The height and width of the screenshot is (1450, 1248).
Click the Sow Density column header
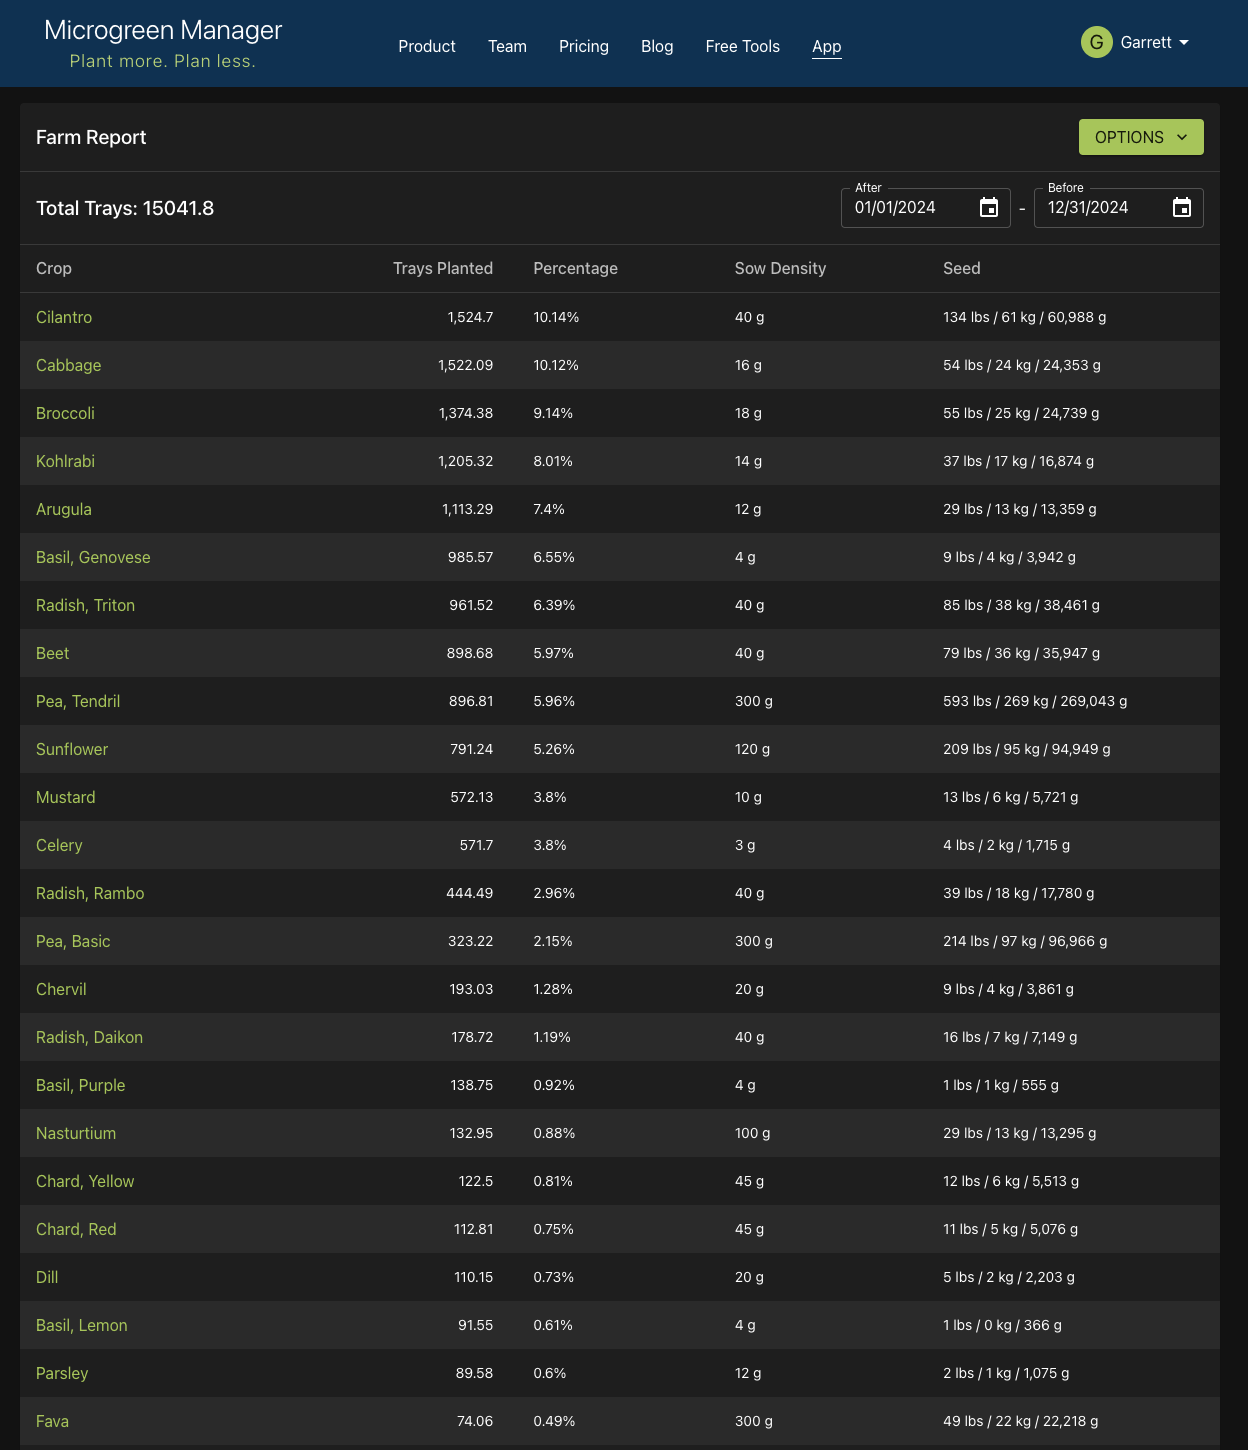point(780,268)
